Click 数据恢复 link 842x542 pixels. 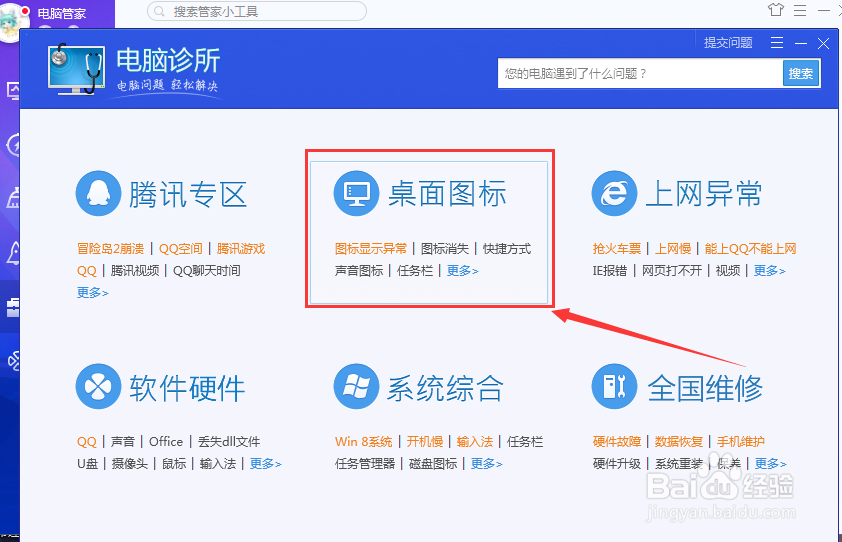click(679, 442)
